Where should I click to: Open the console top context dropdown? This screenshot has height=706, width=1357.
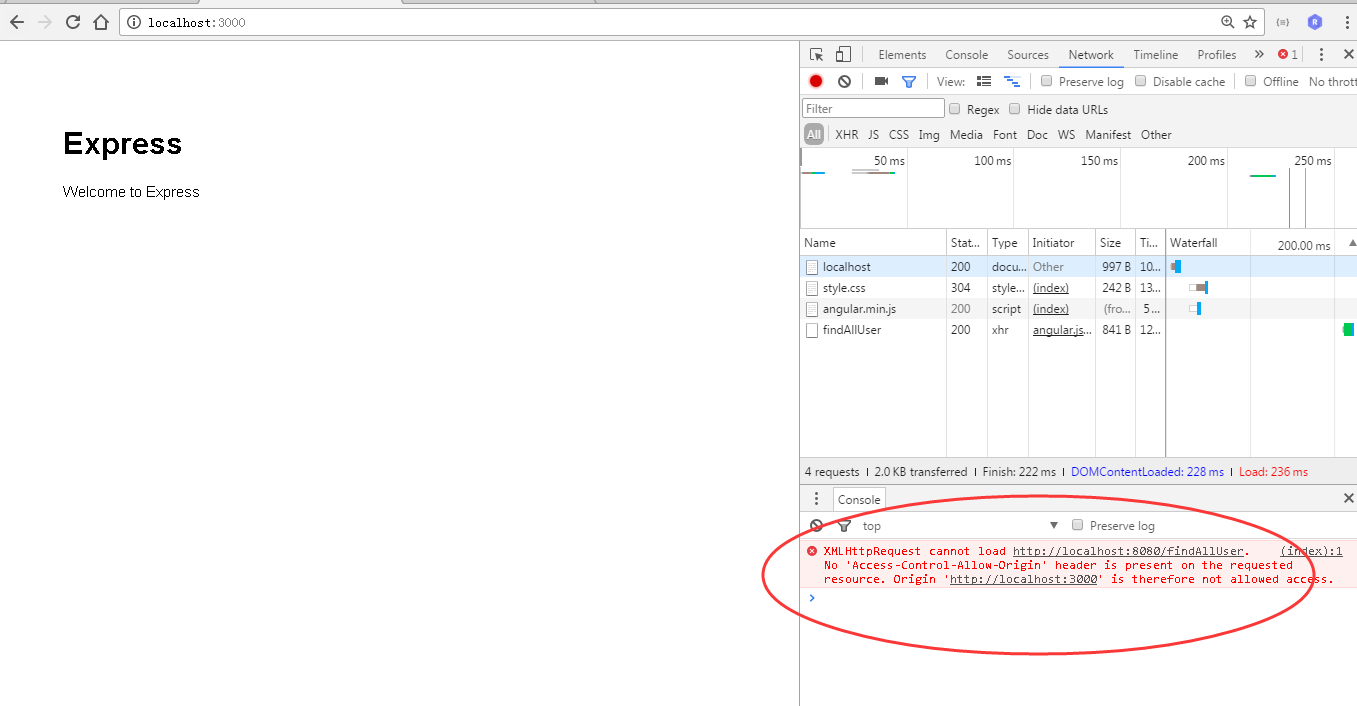point(960,526)
